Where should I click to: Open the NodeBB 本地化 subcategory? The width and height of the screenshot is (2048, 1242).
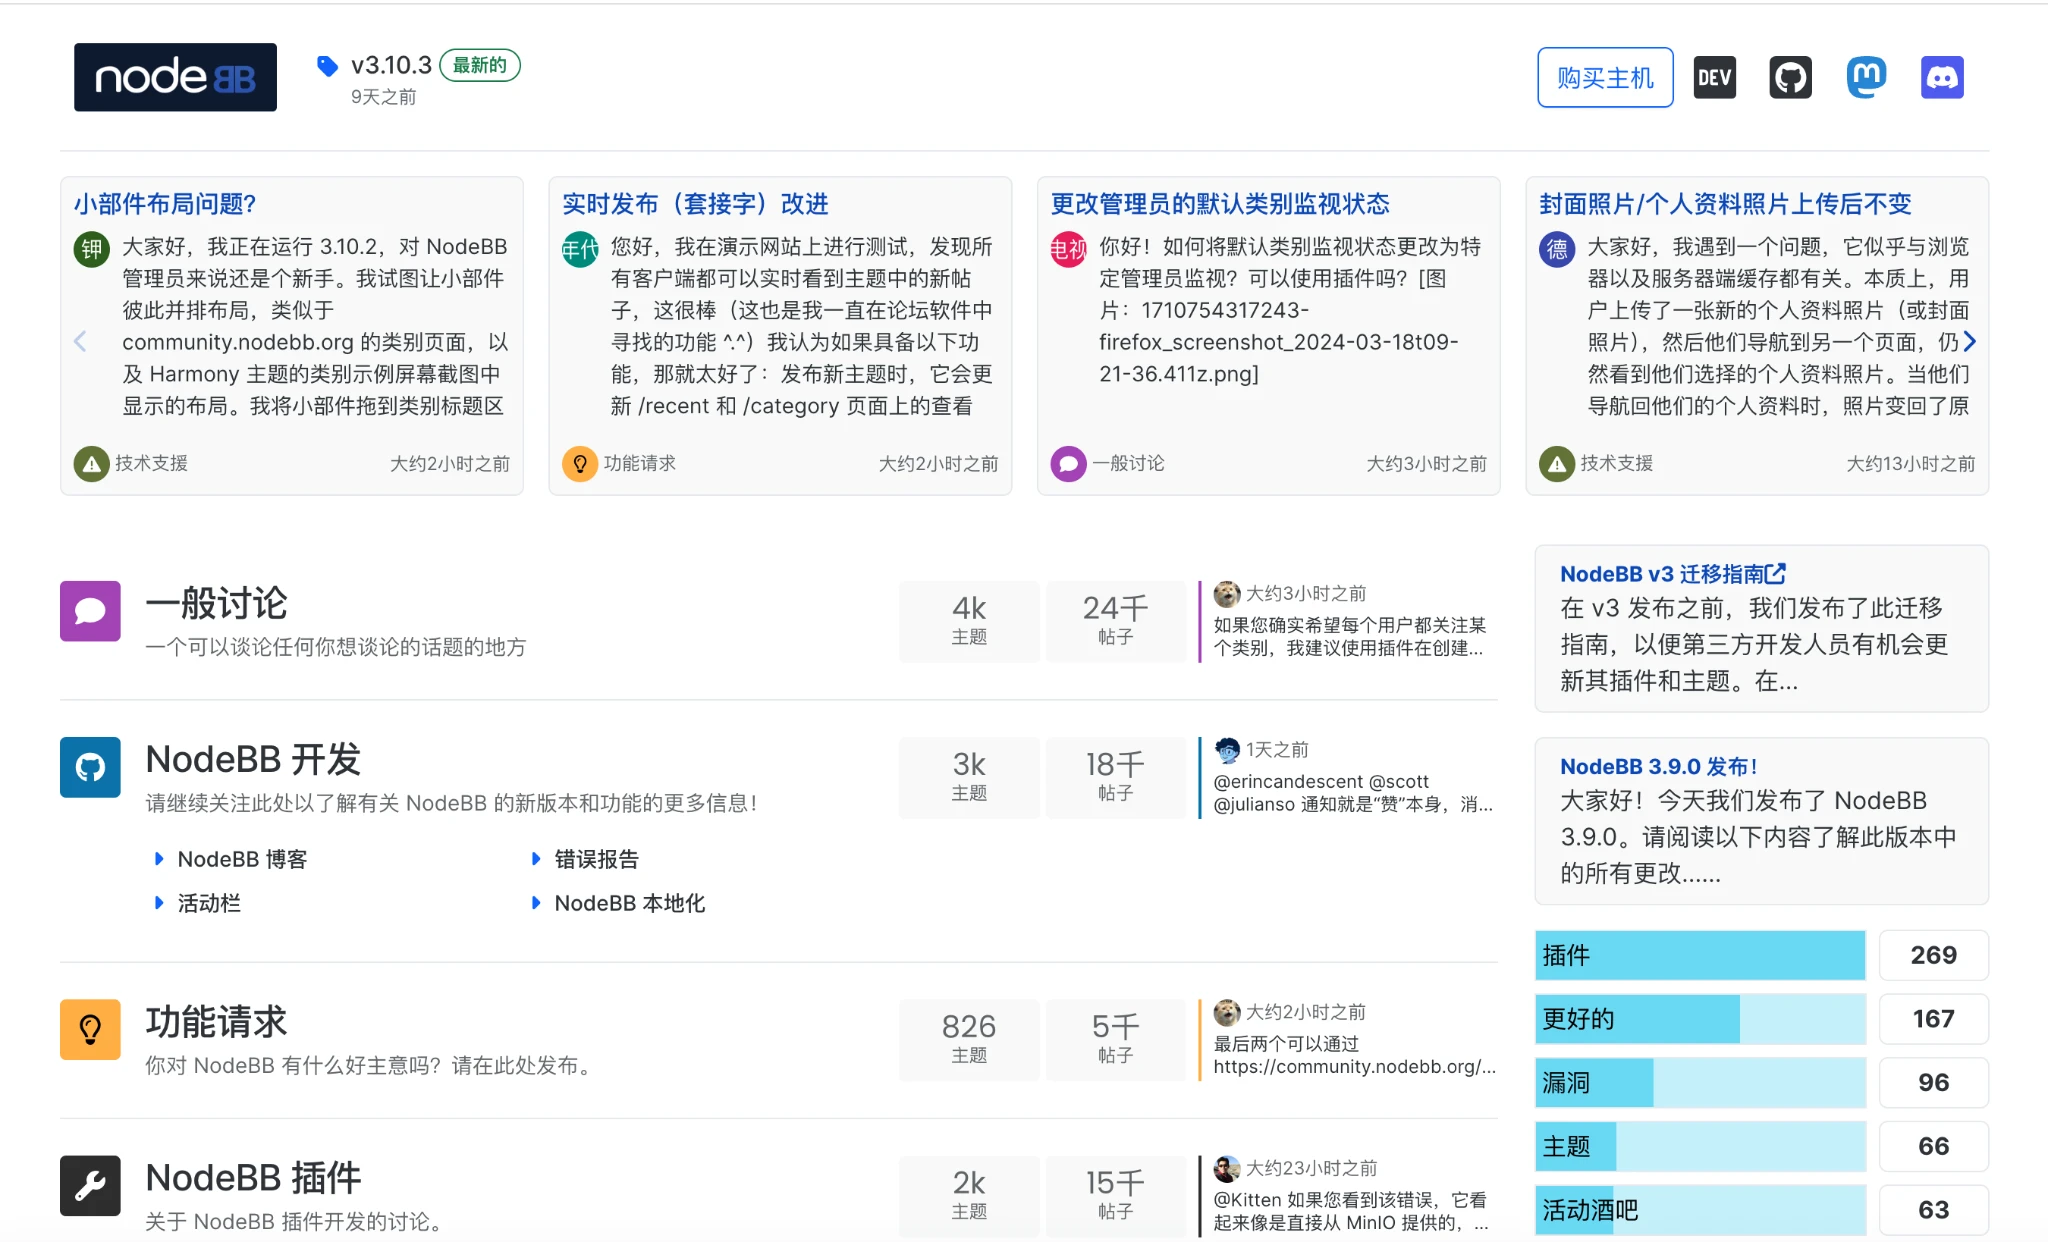coord(629,903)
